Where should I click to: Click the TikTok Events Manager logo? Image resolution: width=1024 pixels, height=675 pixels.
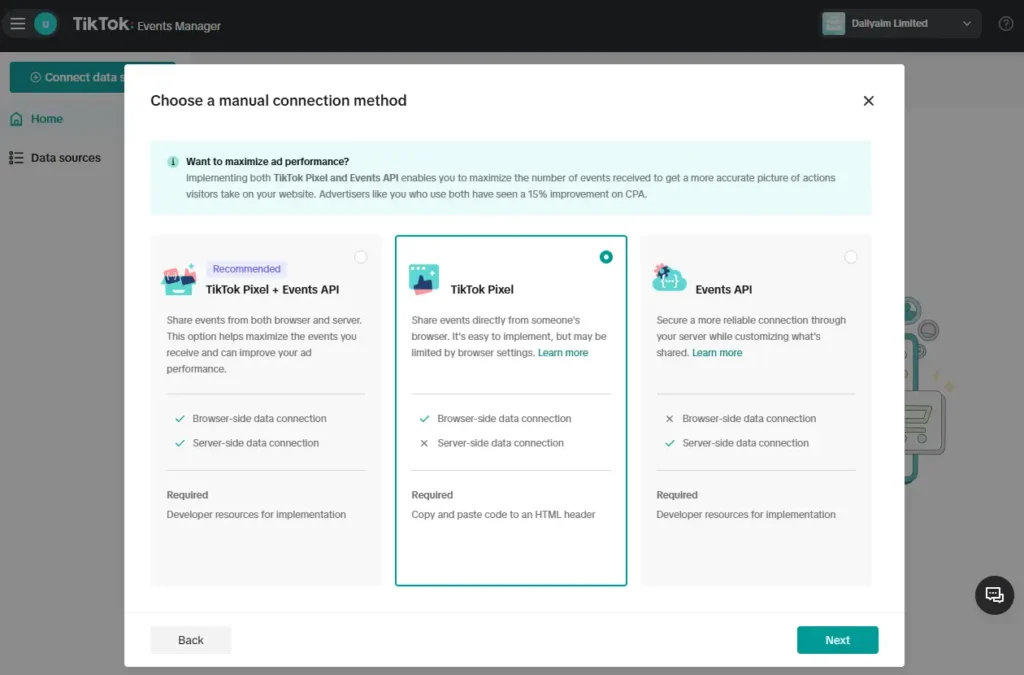[146, 25]
